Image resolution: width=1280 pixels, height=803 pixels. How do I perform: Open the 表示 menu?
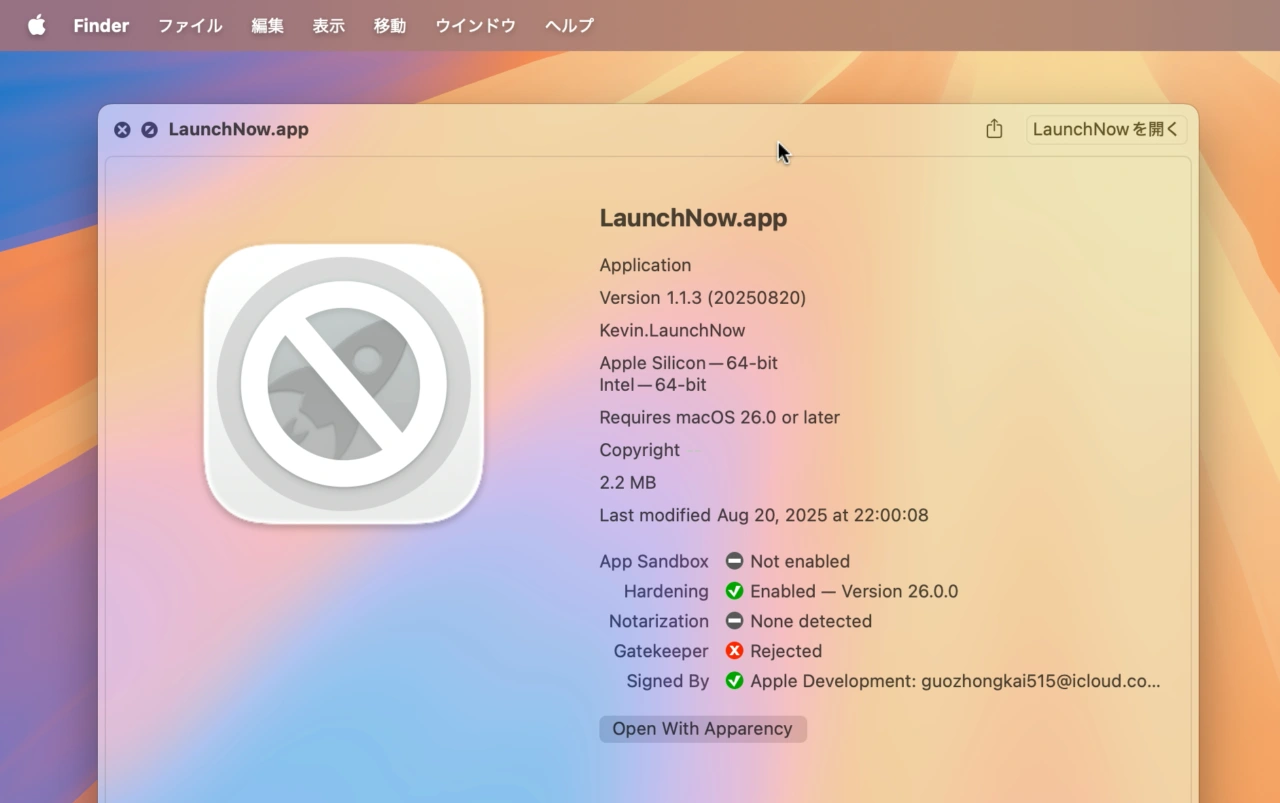[328, 25]
